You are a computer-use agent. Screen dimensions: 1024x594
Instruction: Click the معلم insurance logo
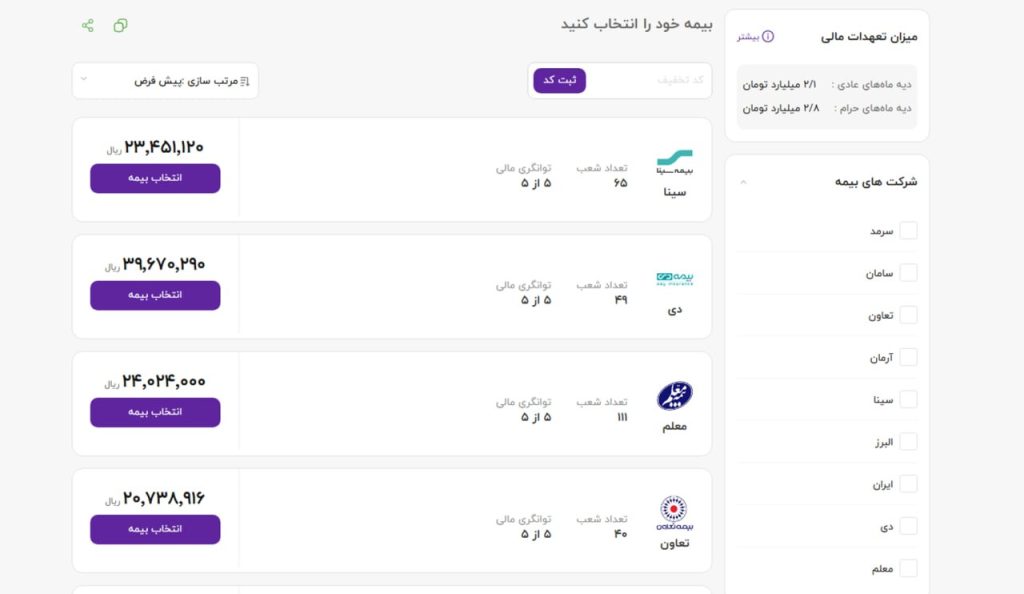click(675, 396)
